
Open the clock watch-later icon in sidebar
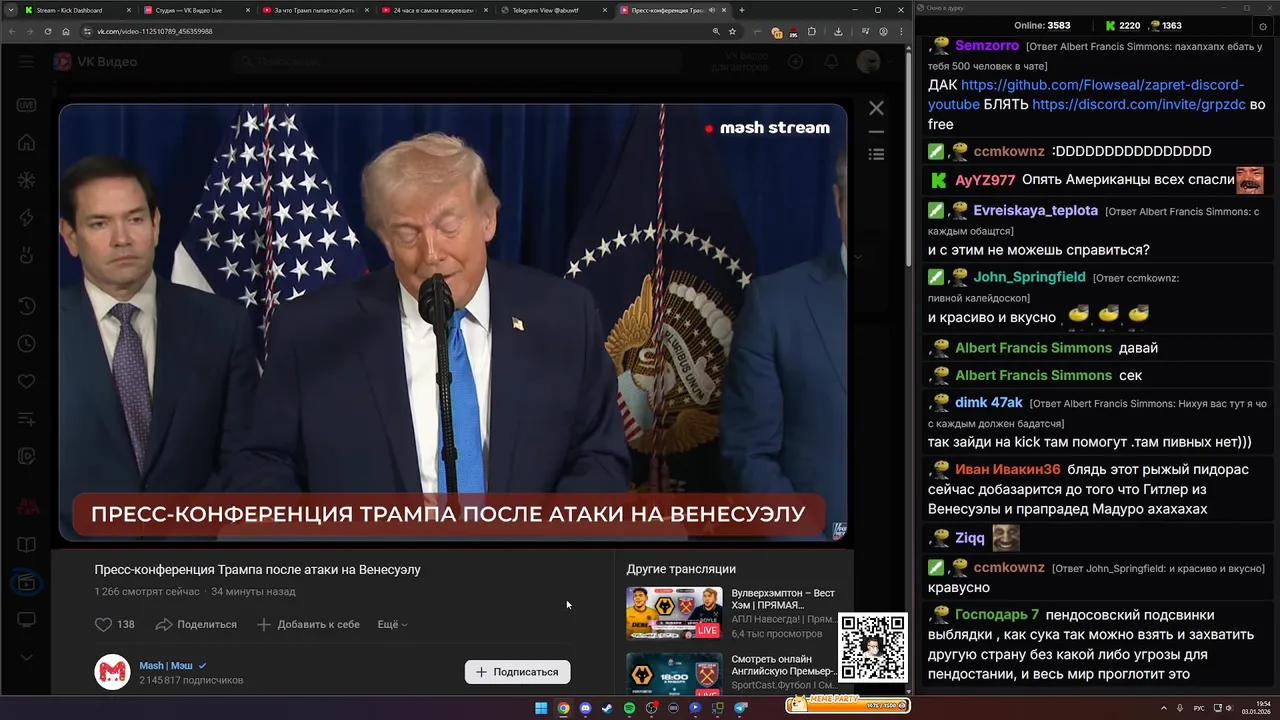[x=27, y=343]
